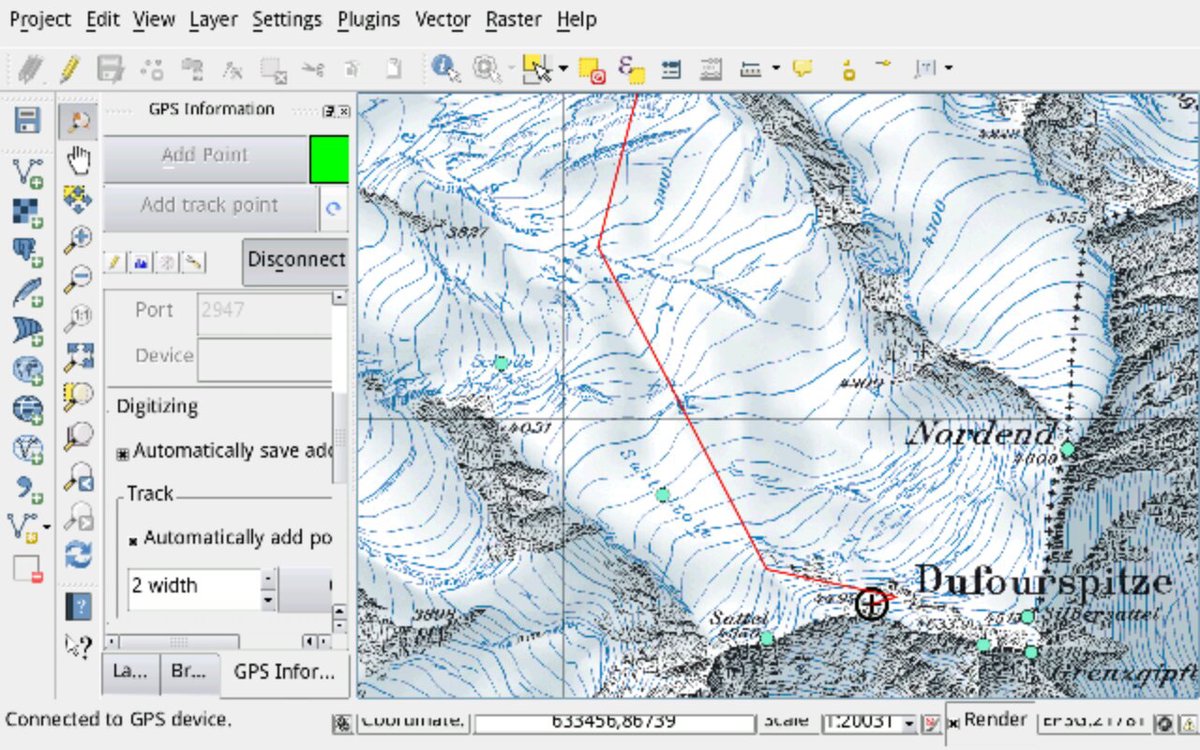Image resolution: width=1200 pixels, height=750 pixels.
Task: Click the Zoom Out magnifier tool
Action: pos(78,279)
